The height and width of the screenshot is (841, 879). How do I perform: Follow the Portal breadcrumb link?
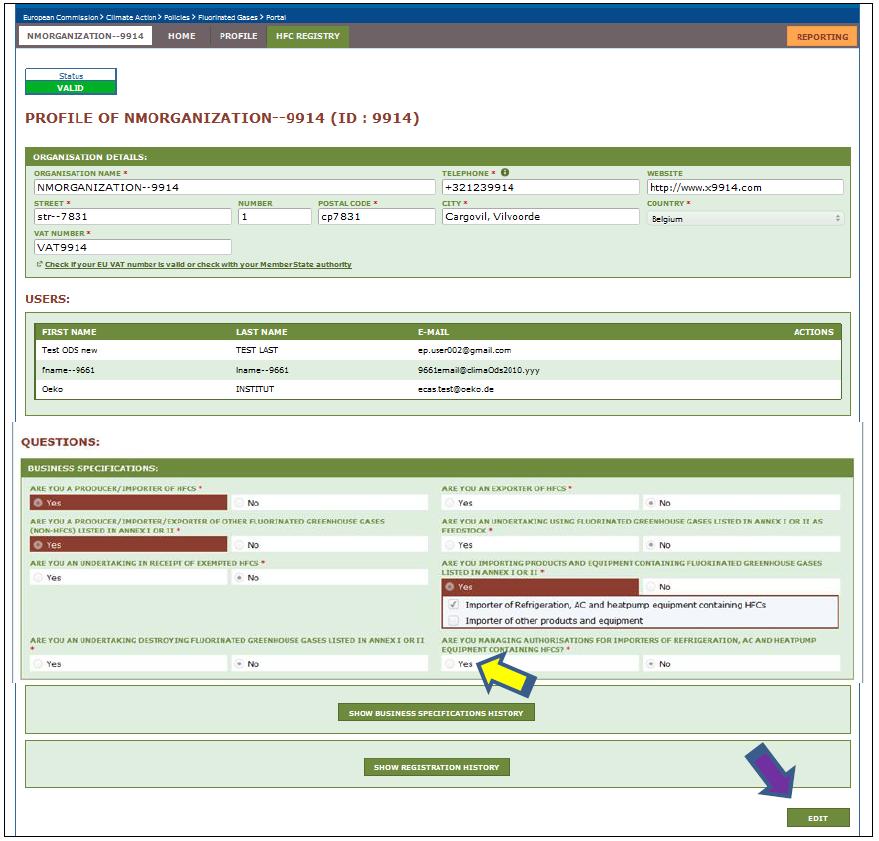point(276,17)
